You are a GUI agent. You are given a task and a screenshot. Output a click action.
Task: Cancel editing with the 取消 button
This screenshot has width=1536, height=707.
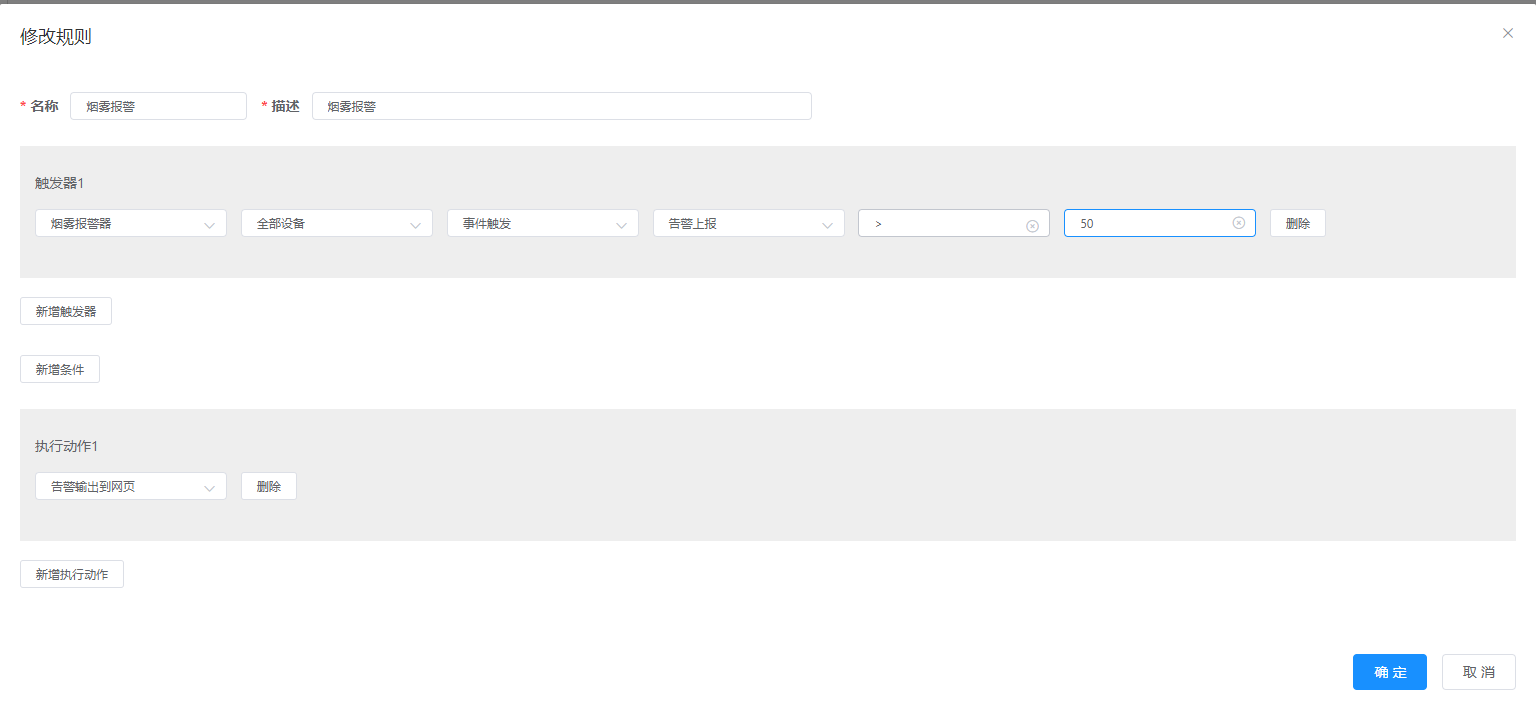1479,672
